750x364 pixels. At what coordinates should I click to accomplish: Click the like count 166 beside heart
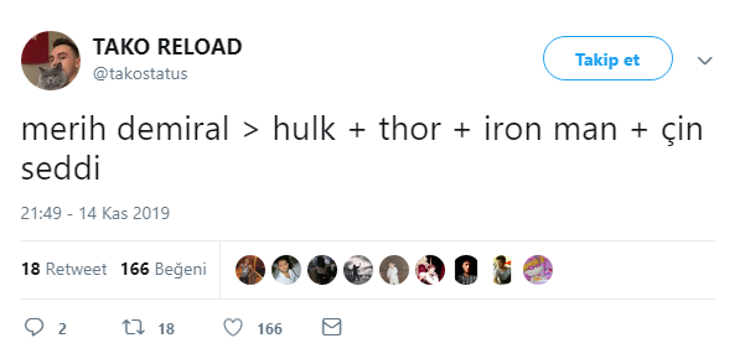pos(269,329)
